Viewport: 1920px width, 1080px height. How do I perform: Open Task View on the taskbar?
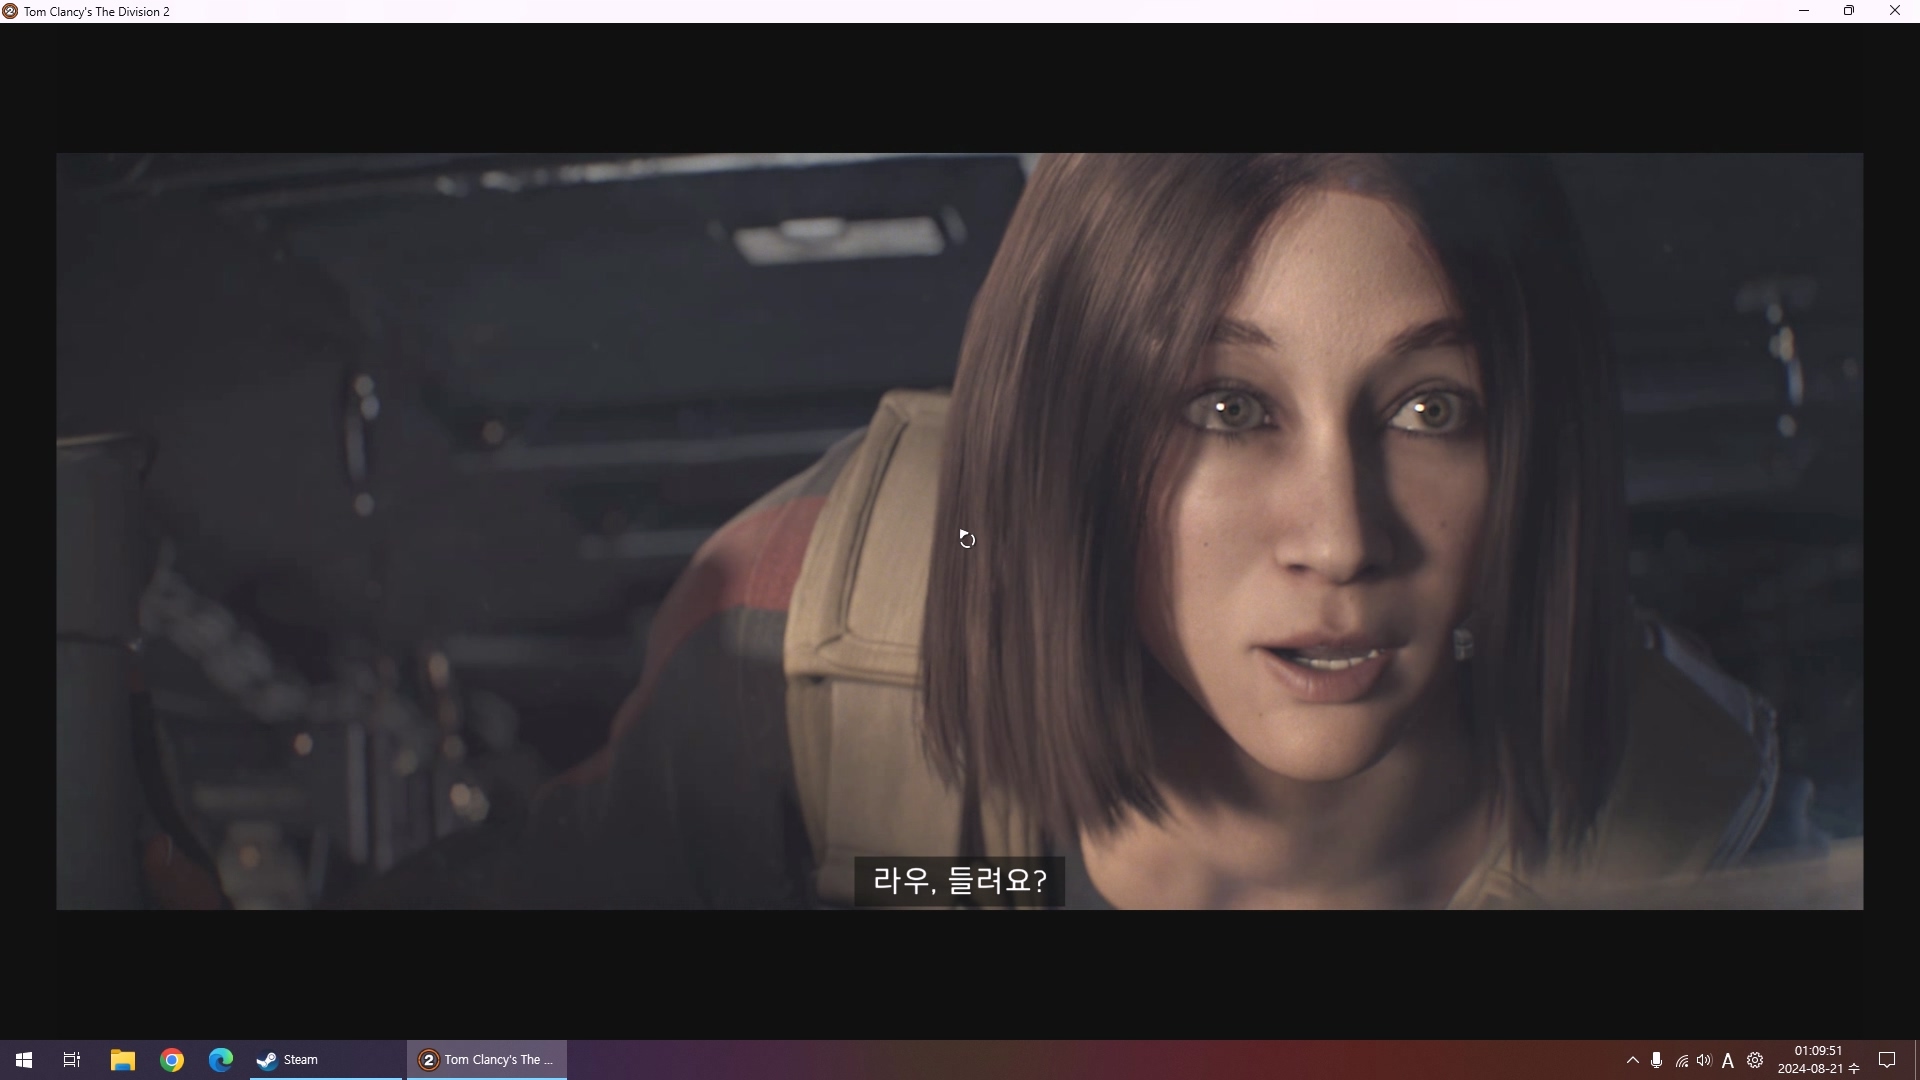pos(72,1060)
